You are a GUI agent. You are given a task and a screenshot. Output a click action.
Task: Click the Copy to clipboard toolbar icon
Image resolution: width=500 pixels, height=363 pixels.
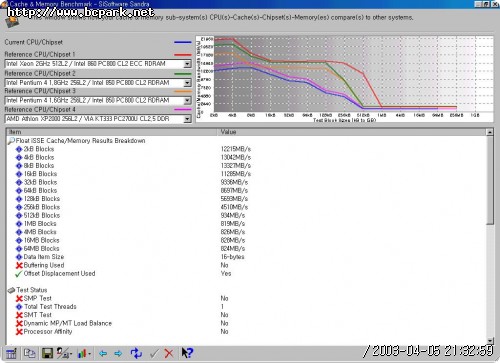(29, 353)
